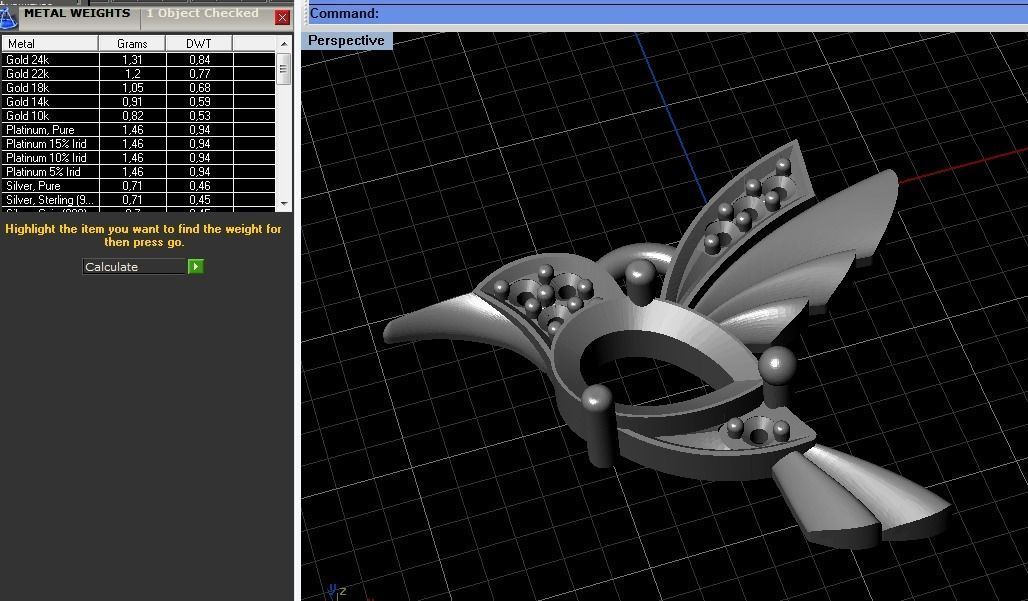Click the DWT value in Platinum, Pure row
Viewport: 1028px width, 601px height.
tap(199, 130)
